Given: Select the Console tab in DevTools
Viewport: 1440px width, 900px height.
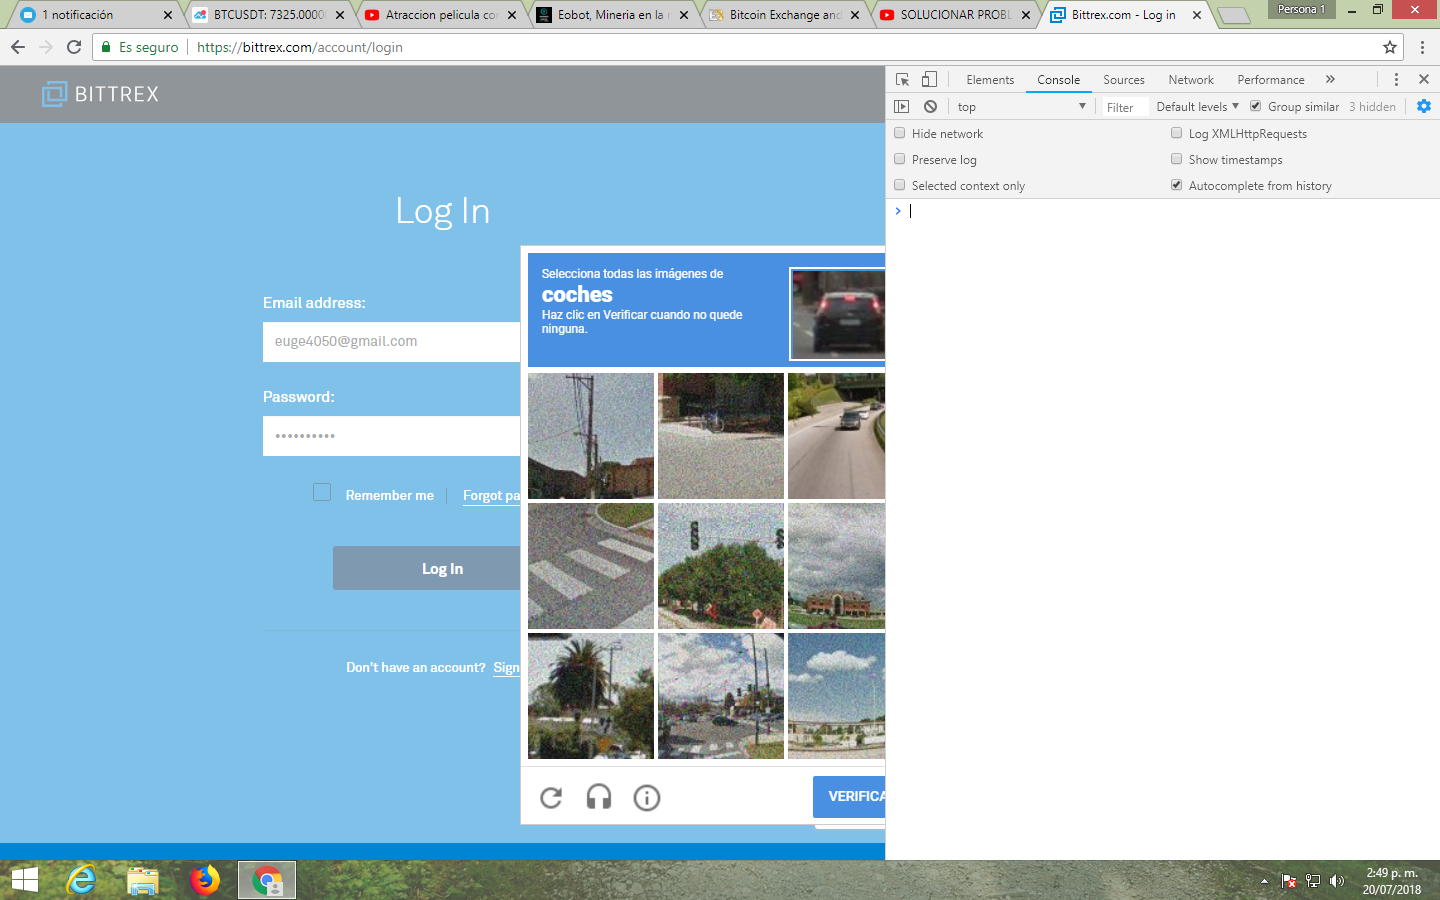Looking at the screenshot, I should pos(1058,80).
